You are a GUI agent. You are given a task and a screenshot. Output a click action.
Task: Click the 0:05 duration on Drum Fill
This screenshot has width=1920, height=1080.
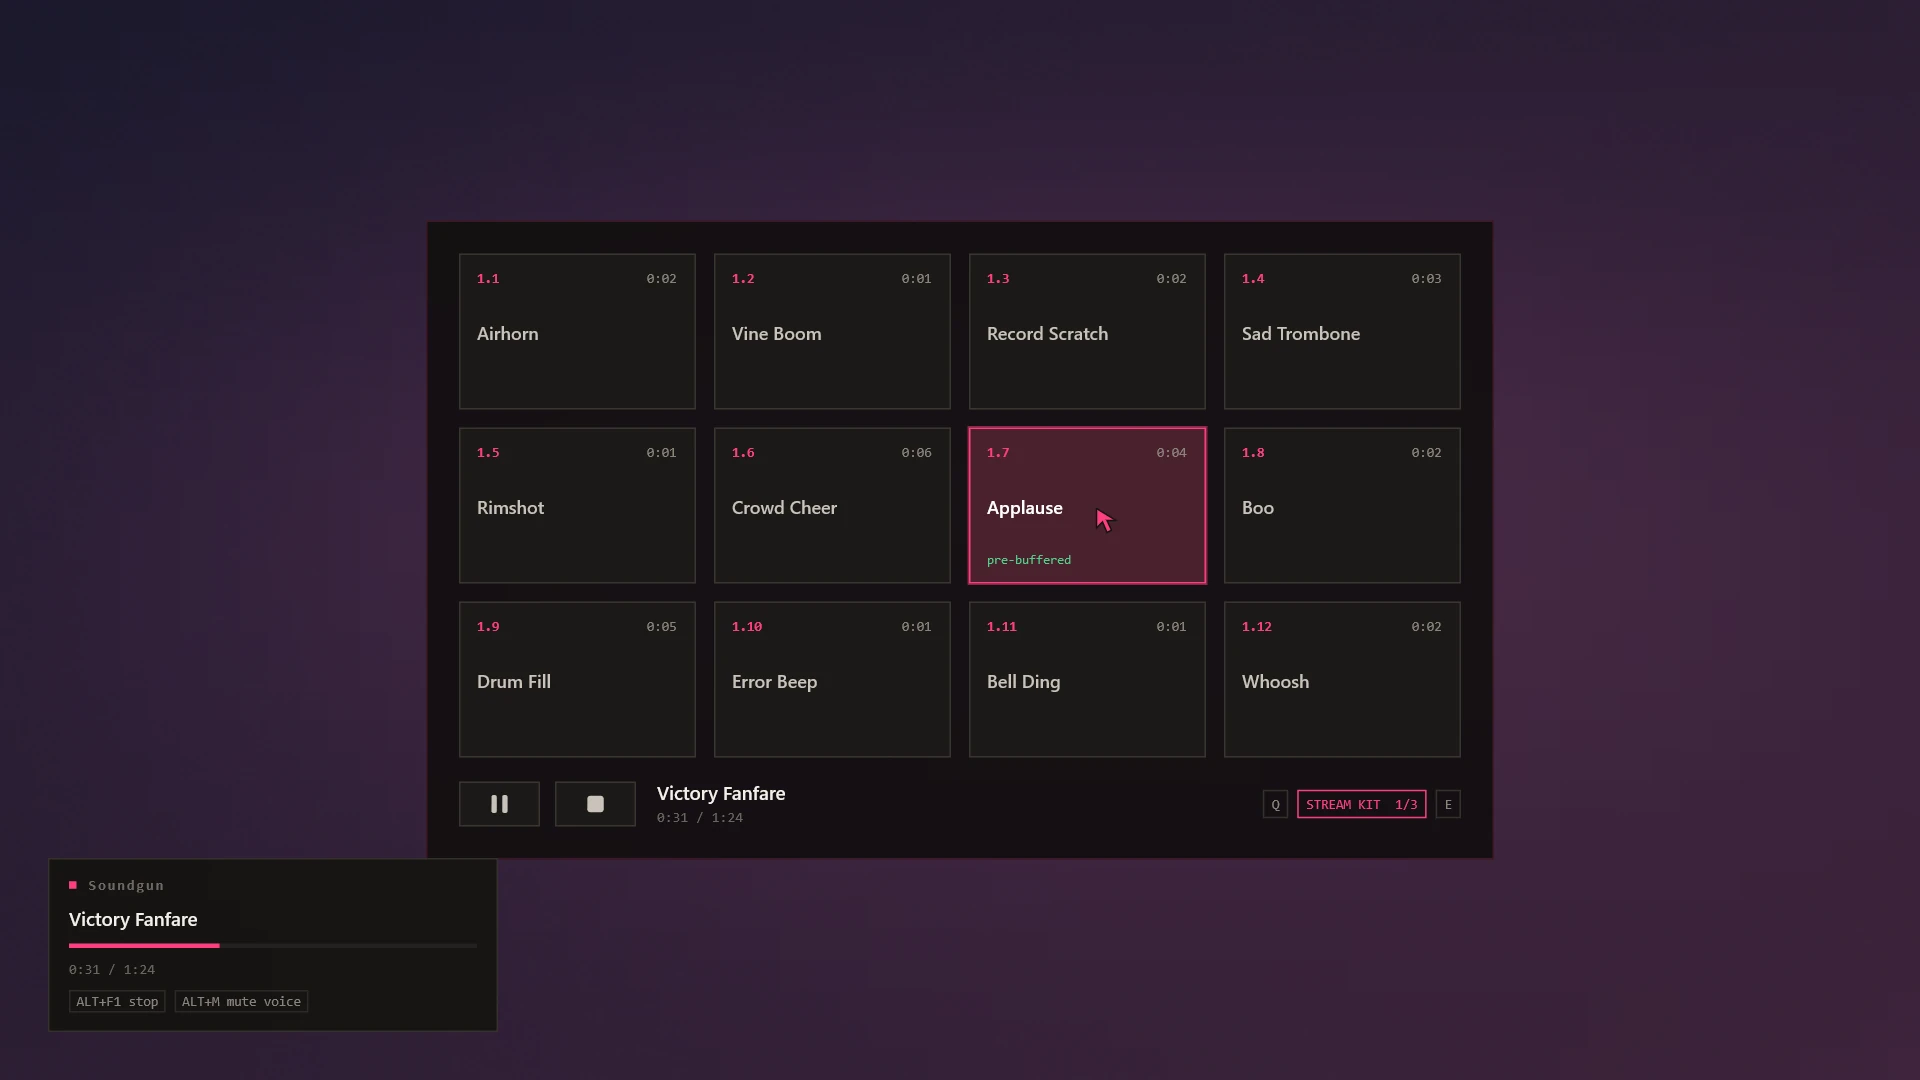pos(661,626)
